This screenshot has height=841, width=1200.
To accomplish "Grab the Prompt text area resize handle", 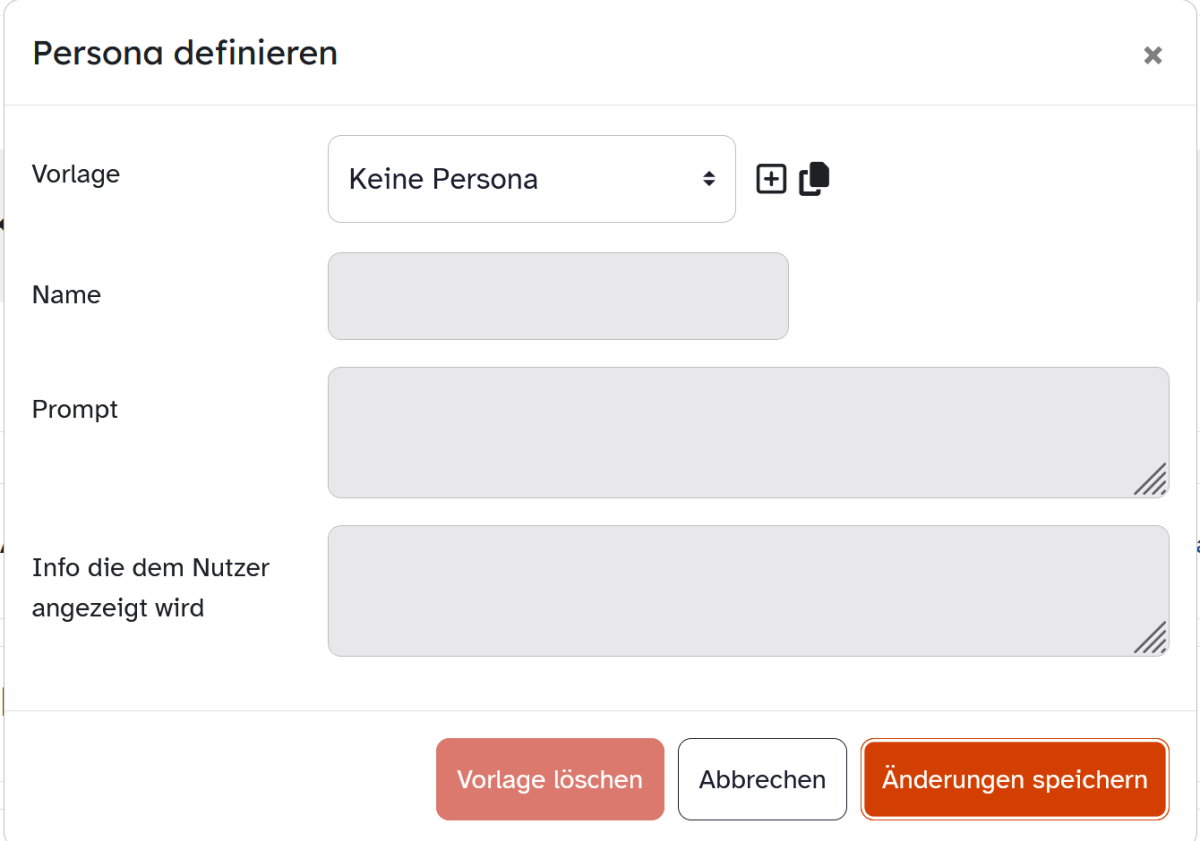I will [x=1151, y=480].
